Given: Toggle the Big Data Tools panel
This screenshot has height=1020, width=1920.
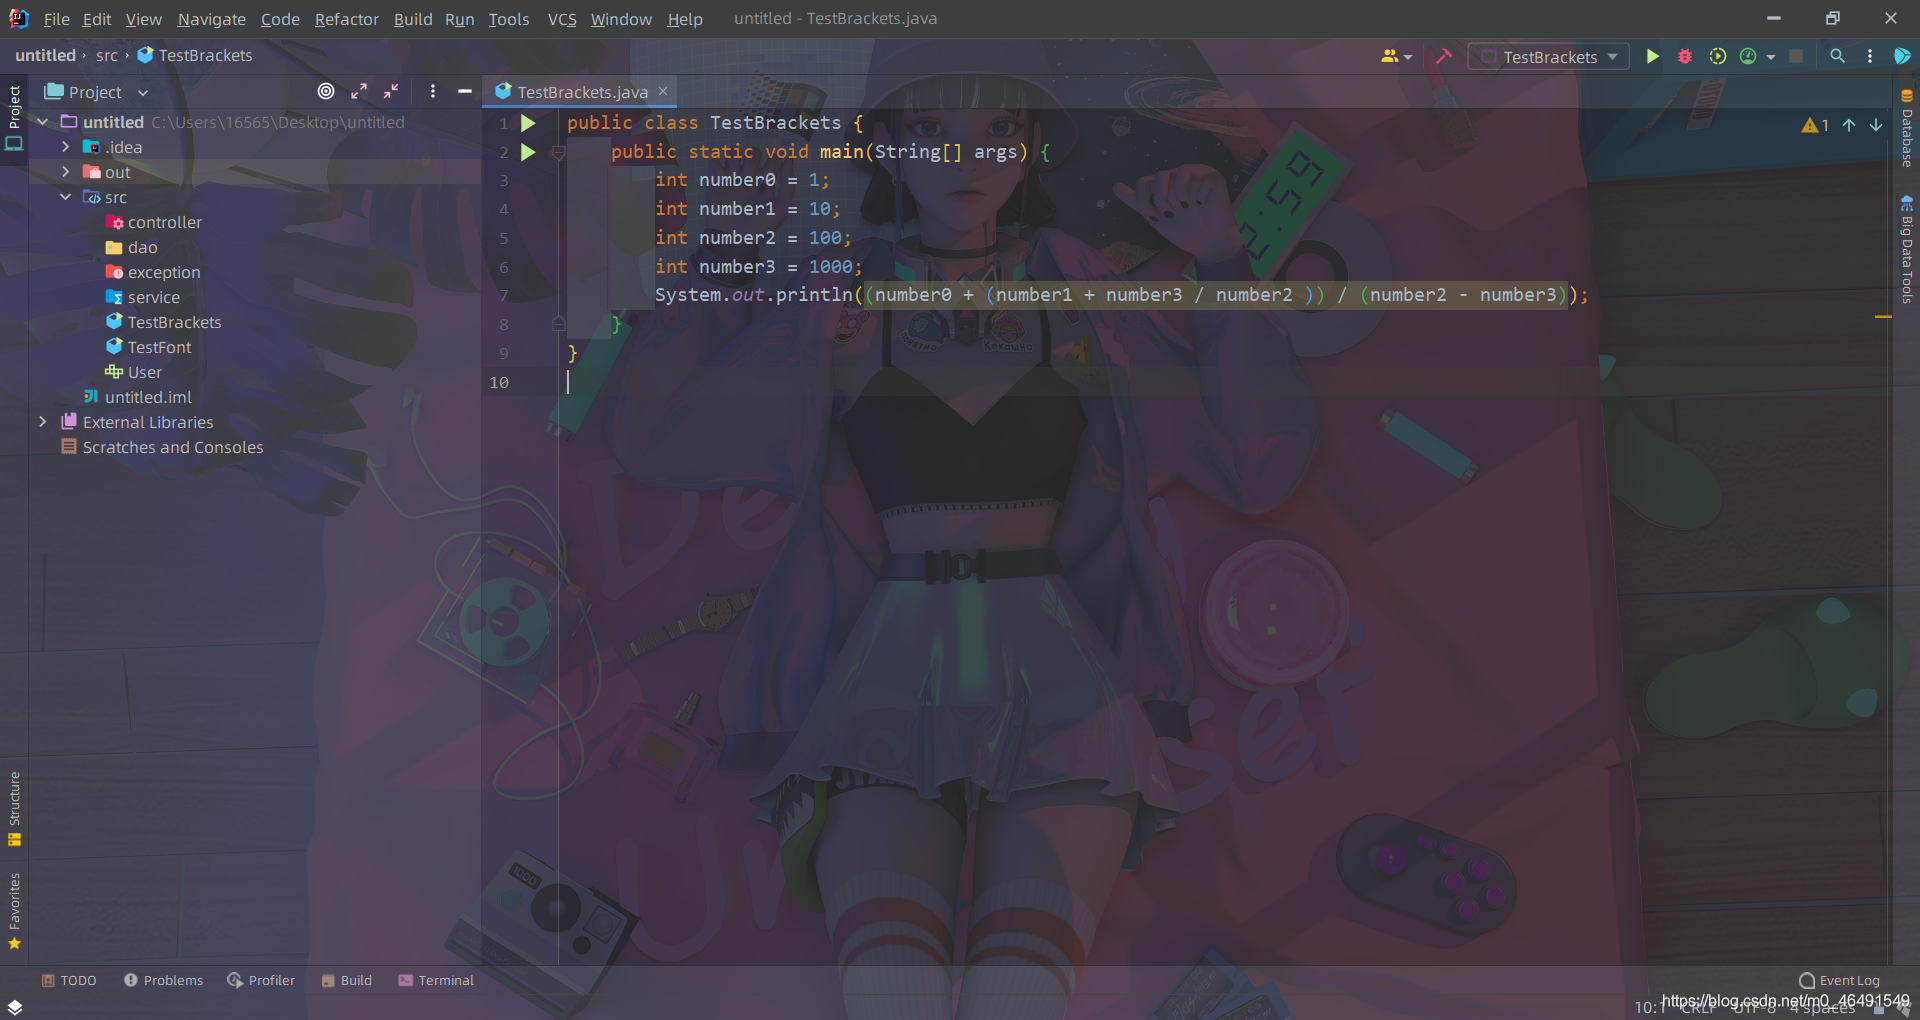Looking at the screenshot, I should click(x=1906, y=249).
